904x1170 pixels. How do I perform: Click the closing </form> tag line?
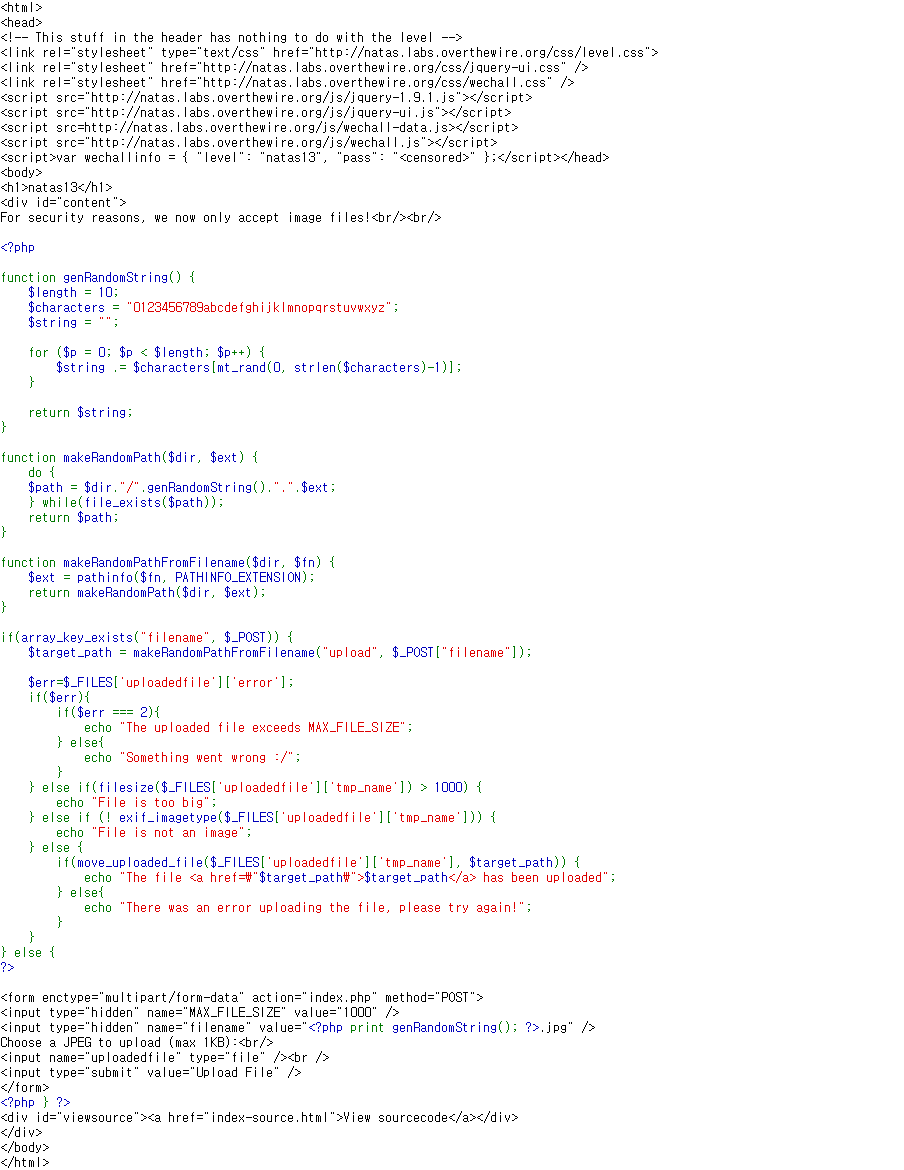tap(25, 1087)
